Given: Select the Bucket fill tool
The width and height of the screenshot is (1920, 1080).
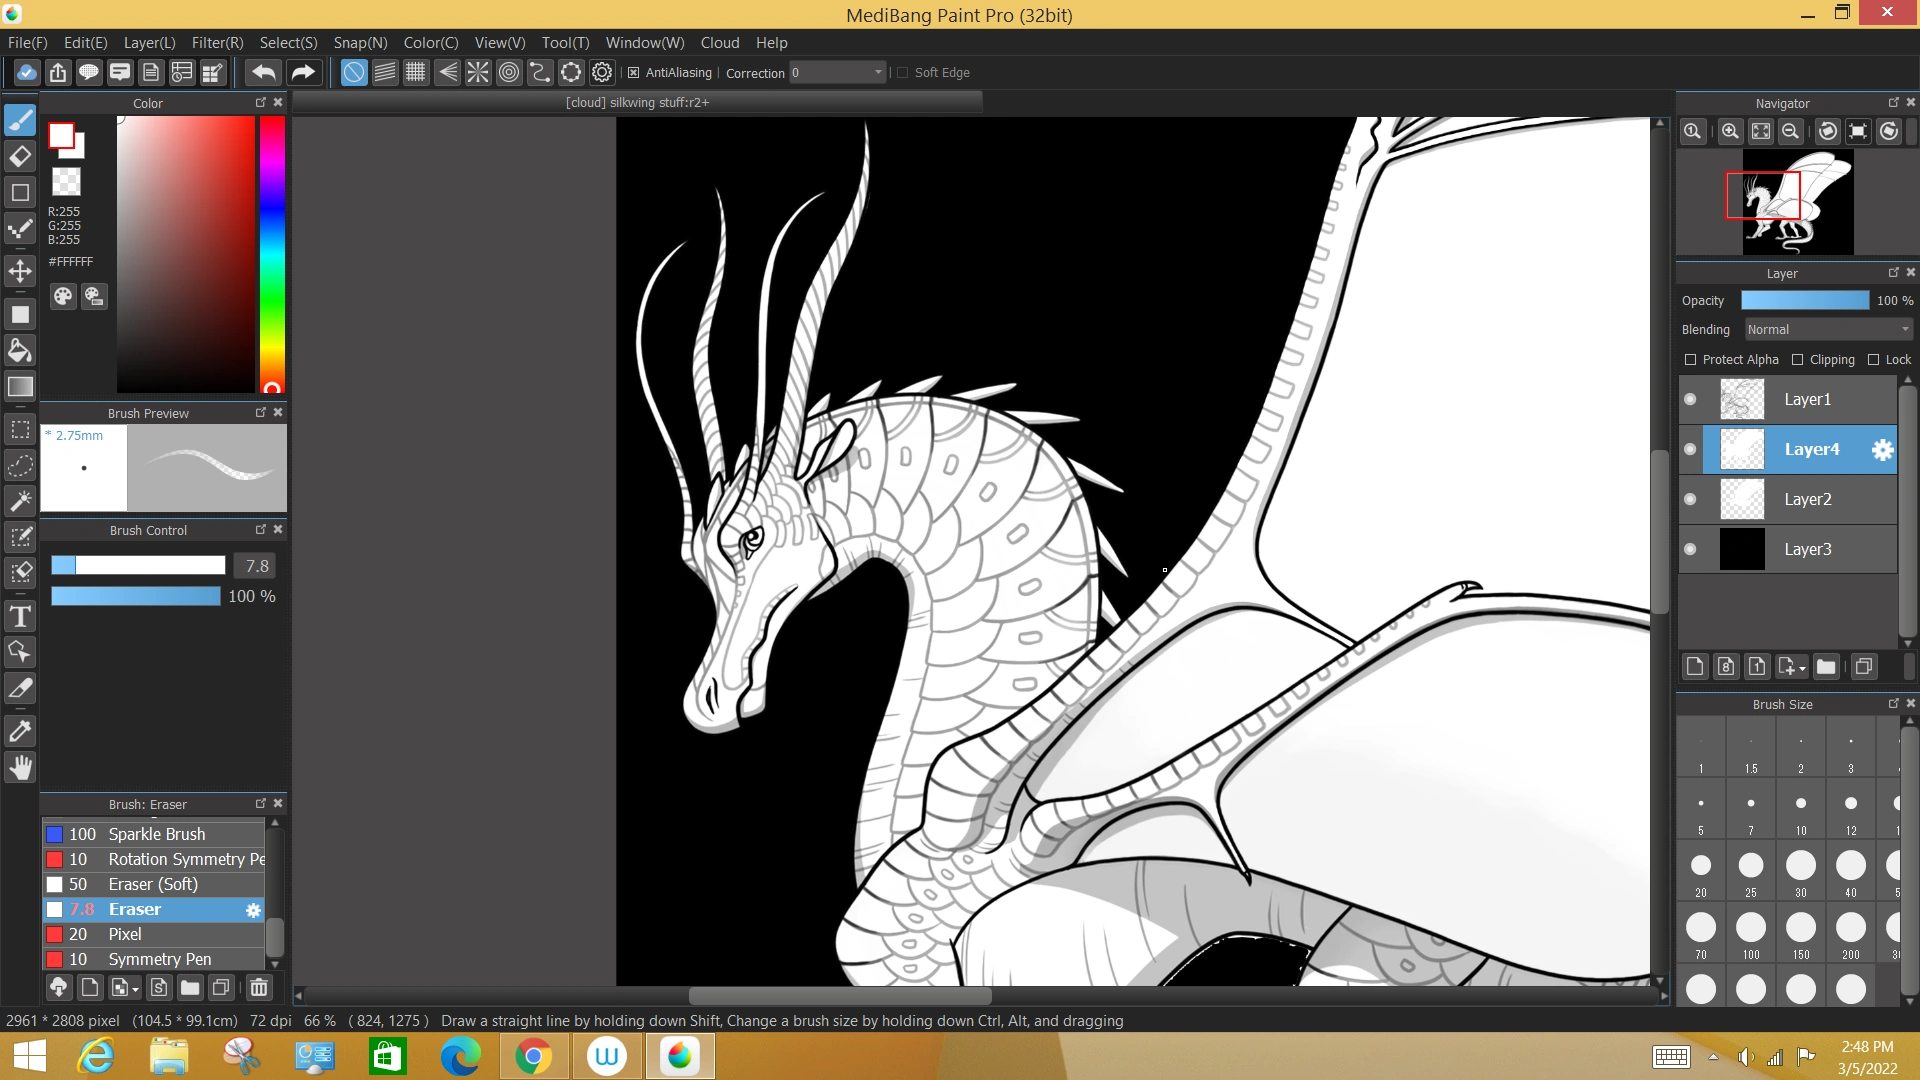Looking at the screenshot, I should pos(20,350).
